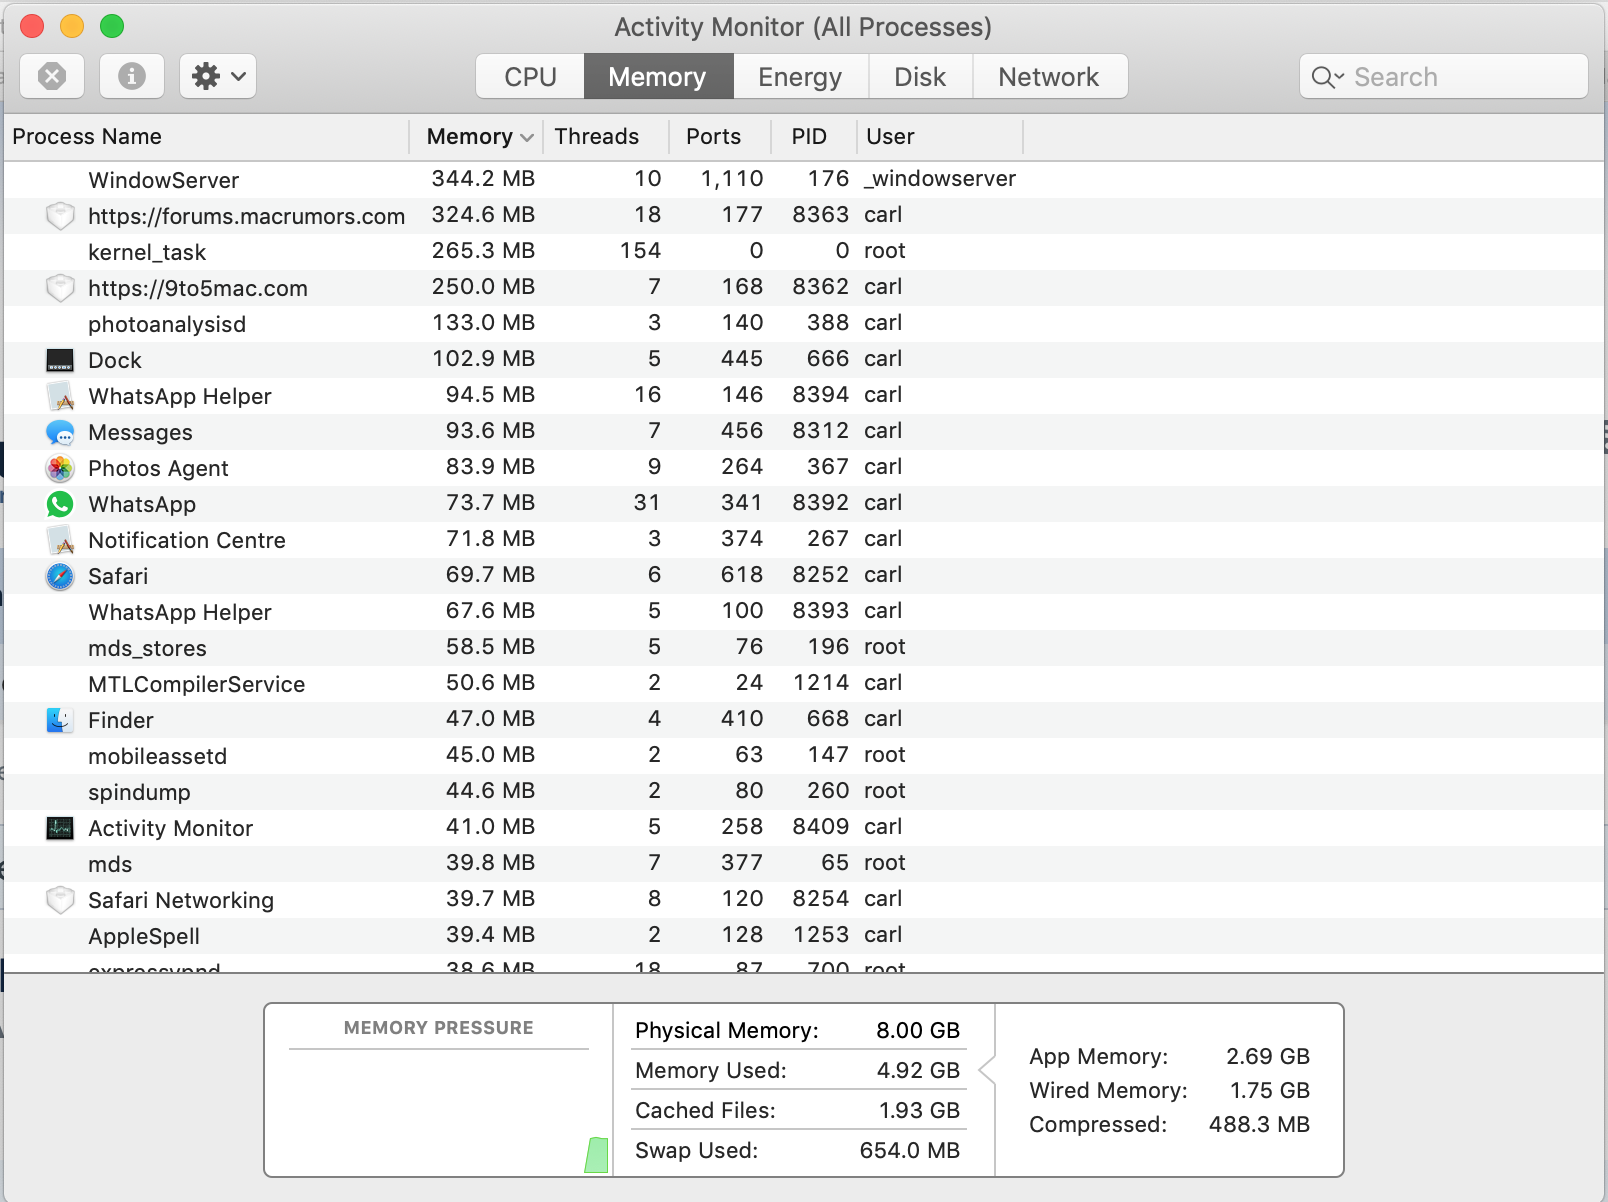Open the gear actions dropdown menu

click(x=218, y=76)
